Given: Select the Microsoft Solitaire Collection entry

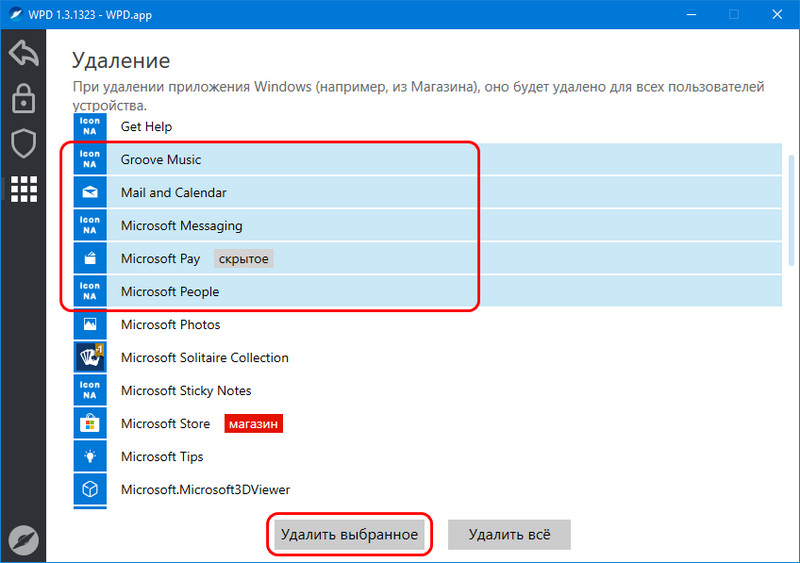Looking at the screenshot, I should [428, 357].
